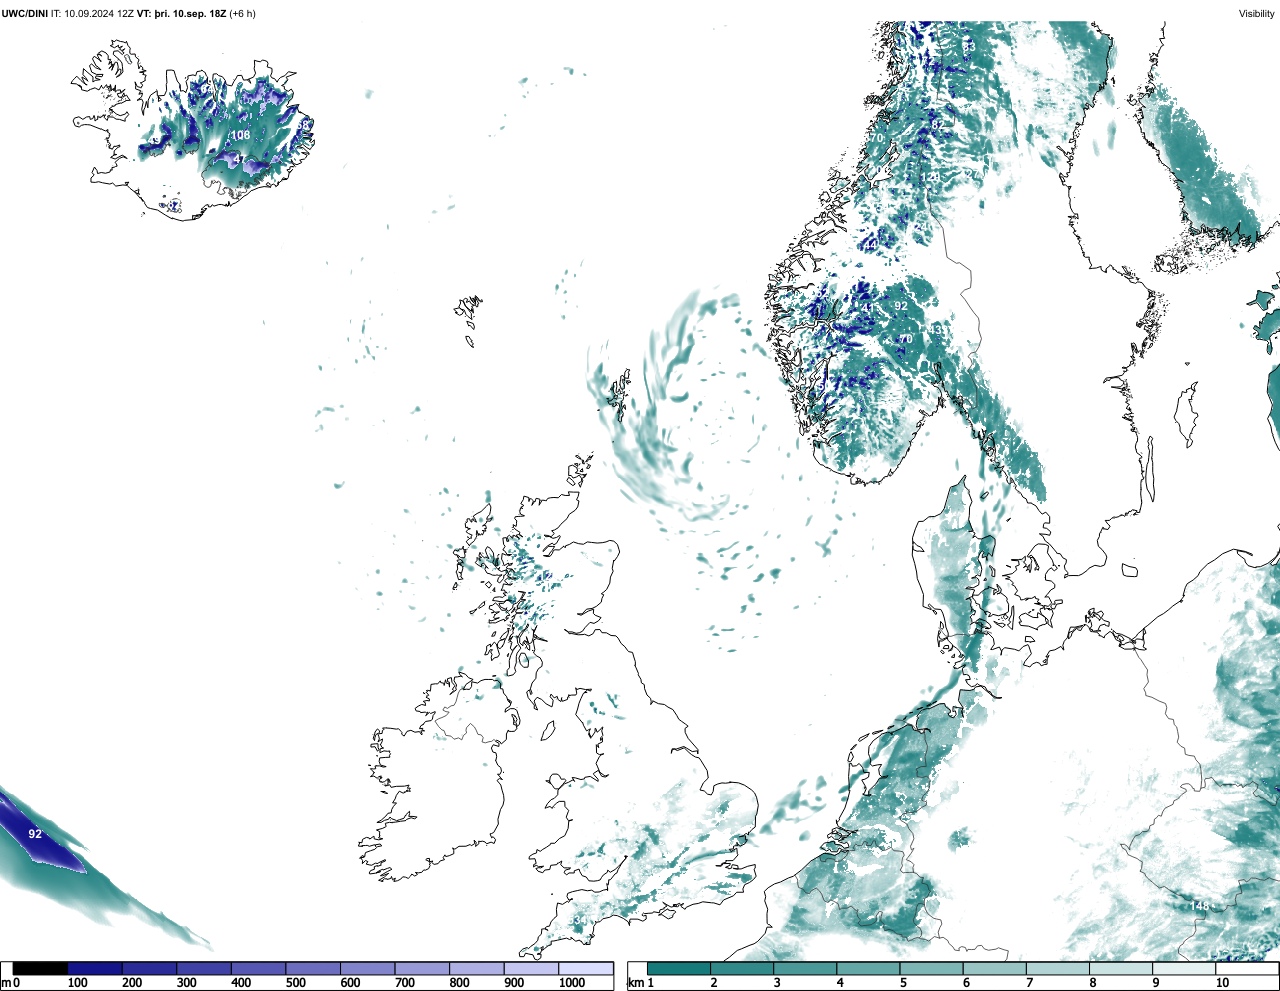Click the "m" unit label on legend

pyautogui.click(x=6, y=983)
